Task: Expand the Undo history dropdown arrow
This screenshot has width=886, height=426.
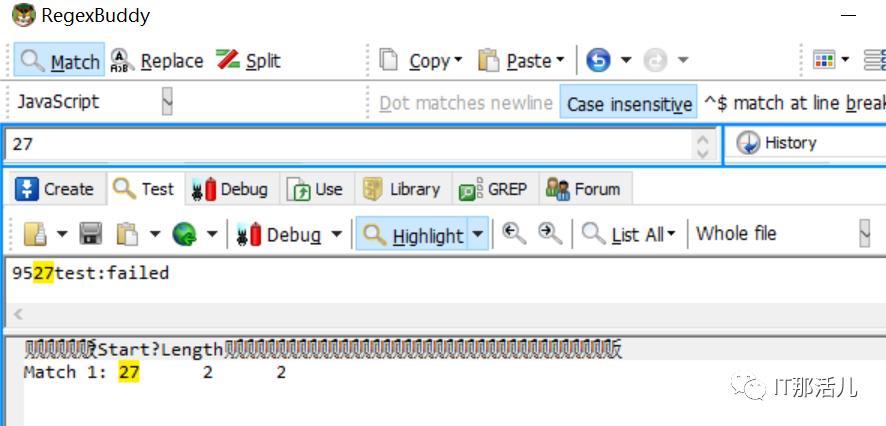Action: click(626, 59)
